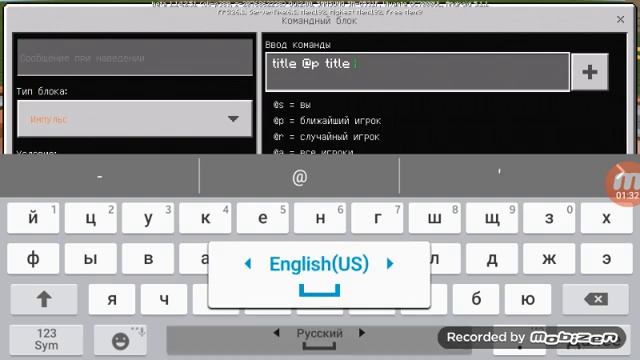
Task: Tap the к key
Action: pyautogui.click(x=205, y=218)
